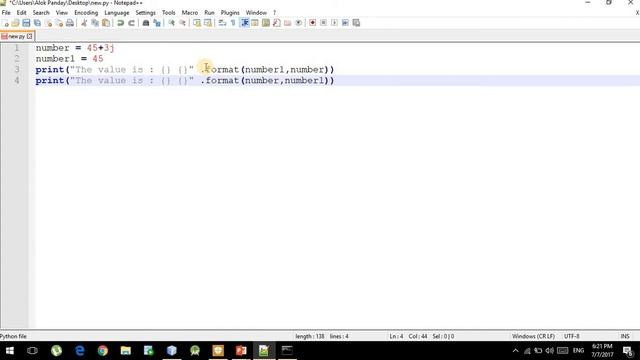Image resolution: width=640 pixels, height=360 pixels.
Task: Open the File menu
Action: pyautogui.click(x=6, y=13)
